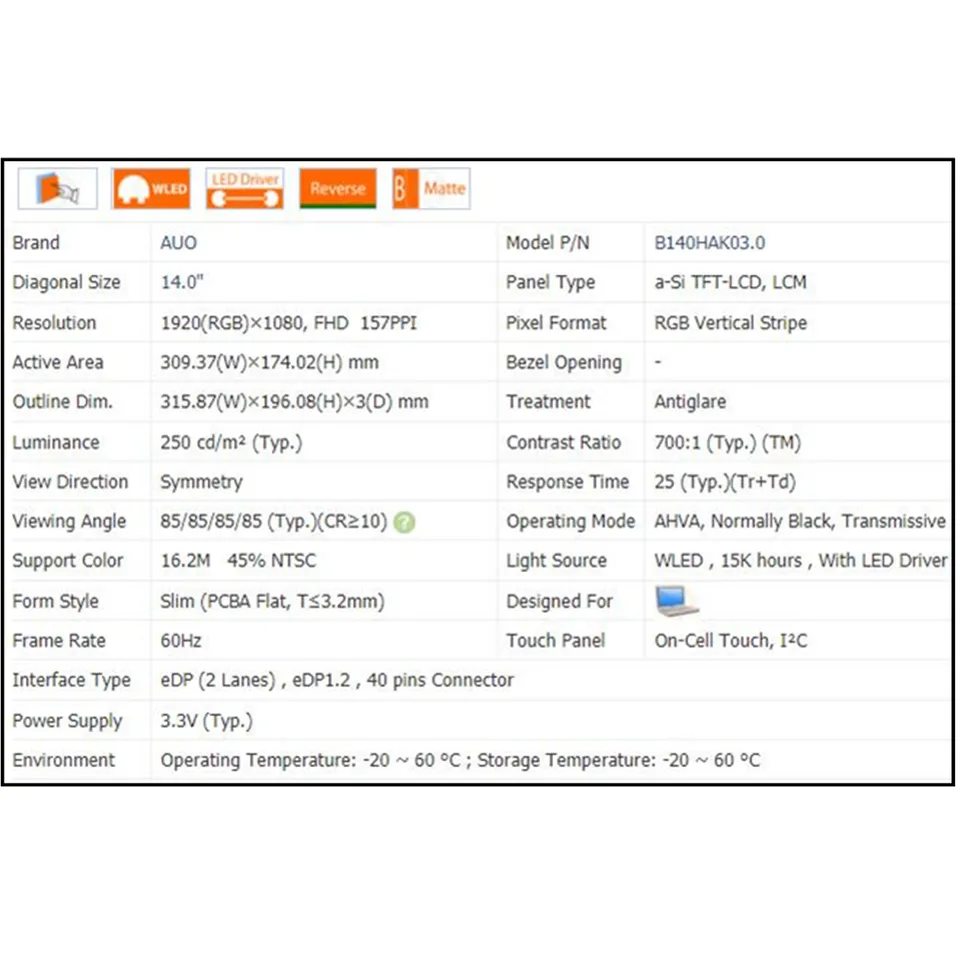
Task: Click the Outline Dim. label
Action: point(62,402)
